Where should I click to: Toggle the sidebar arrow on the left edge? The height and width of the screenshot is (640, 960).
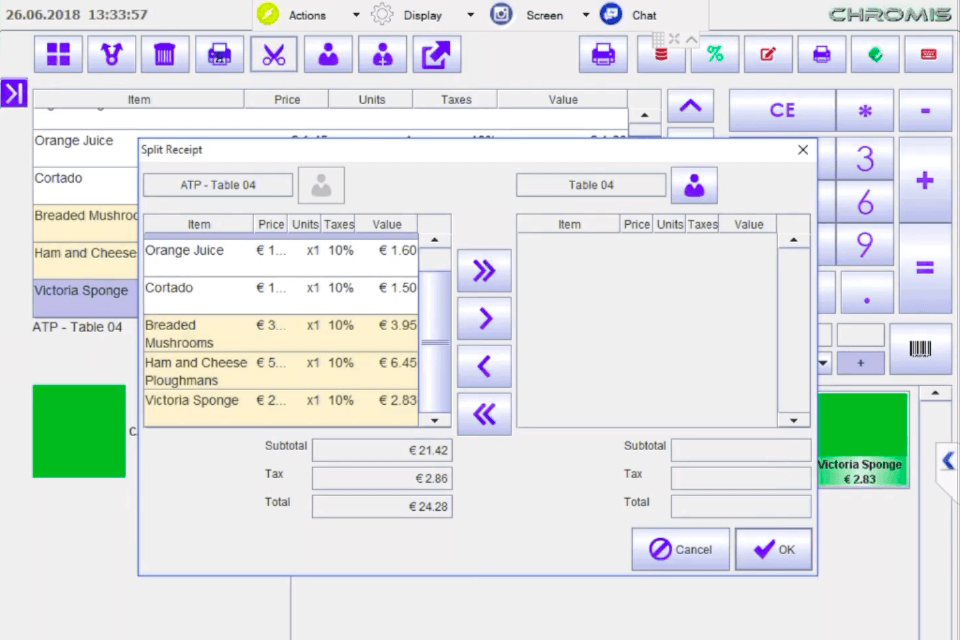[x=13, y=92]
